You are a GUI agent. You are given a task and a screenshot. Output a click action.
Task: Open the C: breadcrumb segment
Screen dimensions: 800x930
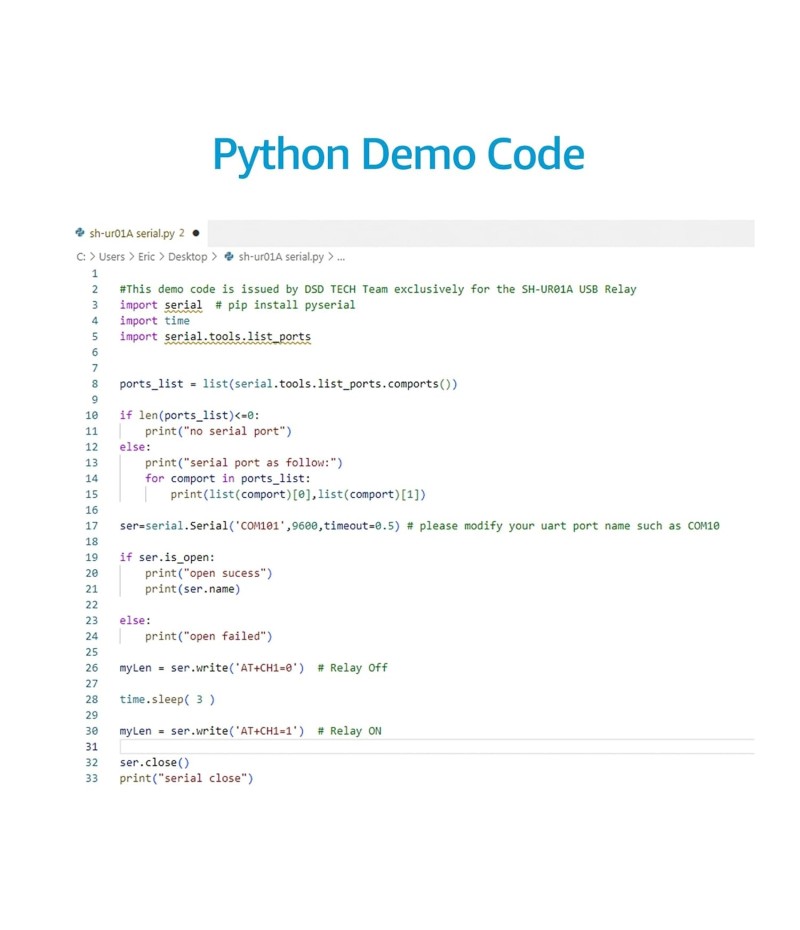(81, 257)
